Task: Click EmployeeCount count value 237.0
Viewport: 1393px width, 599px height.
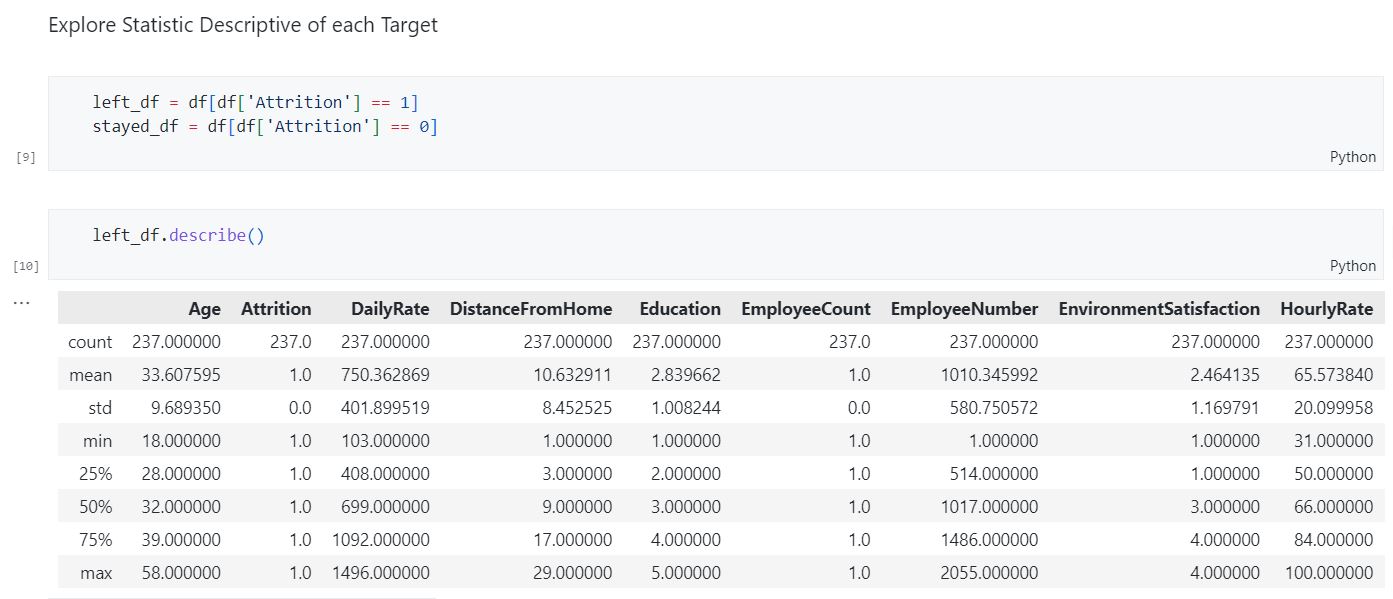Action: pyautogui.click(x=850, y=342)
